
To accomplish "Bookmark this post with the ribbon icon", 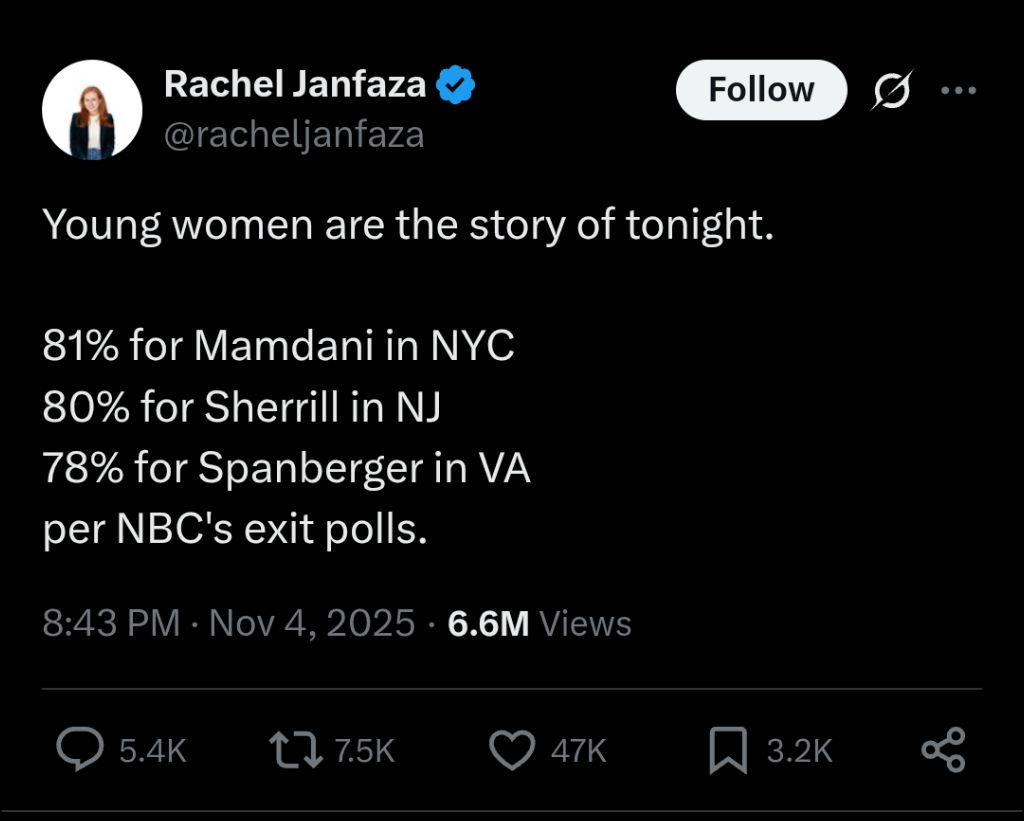I will coord(728,750).
